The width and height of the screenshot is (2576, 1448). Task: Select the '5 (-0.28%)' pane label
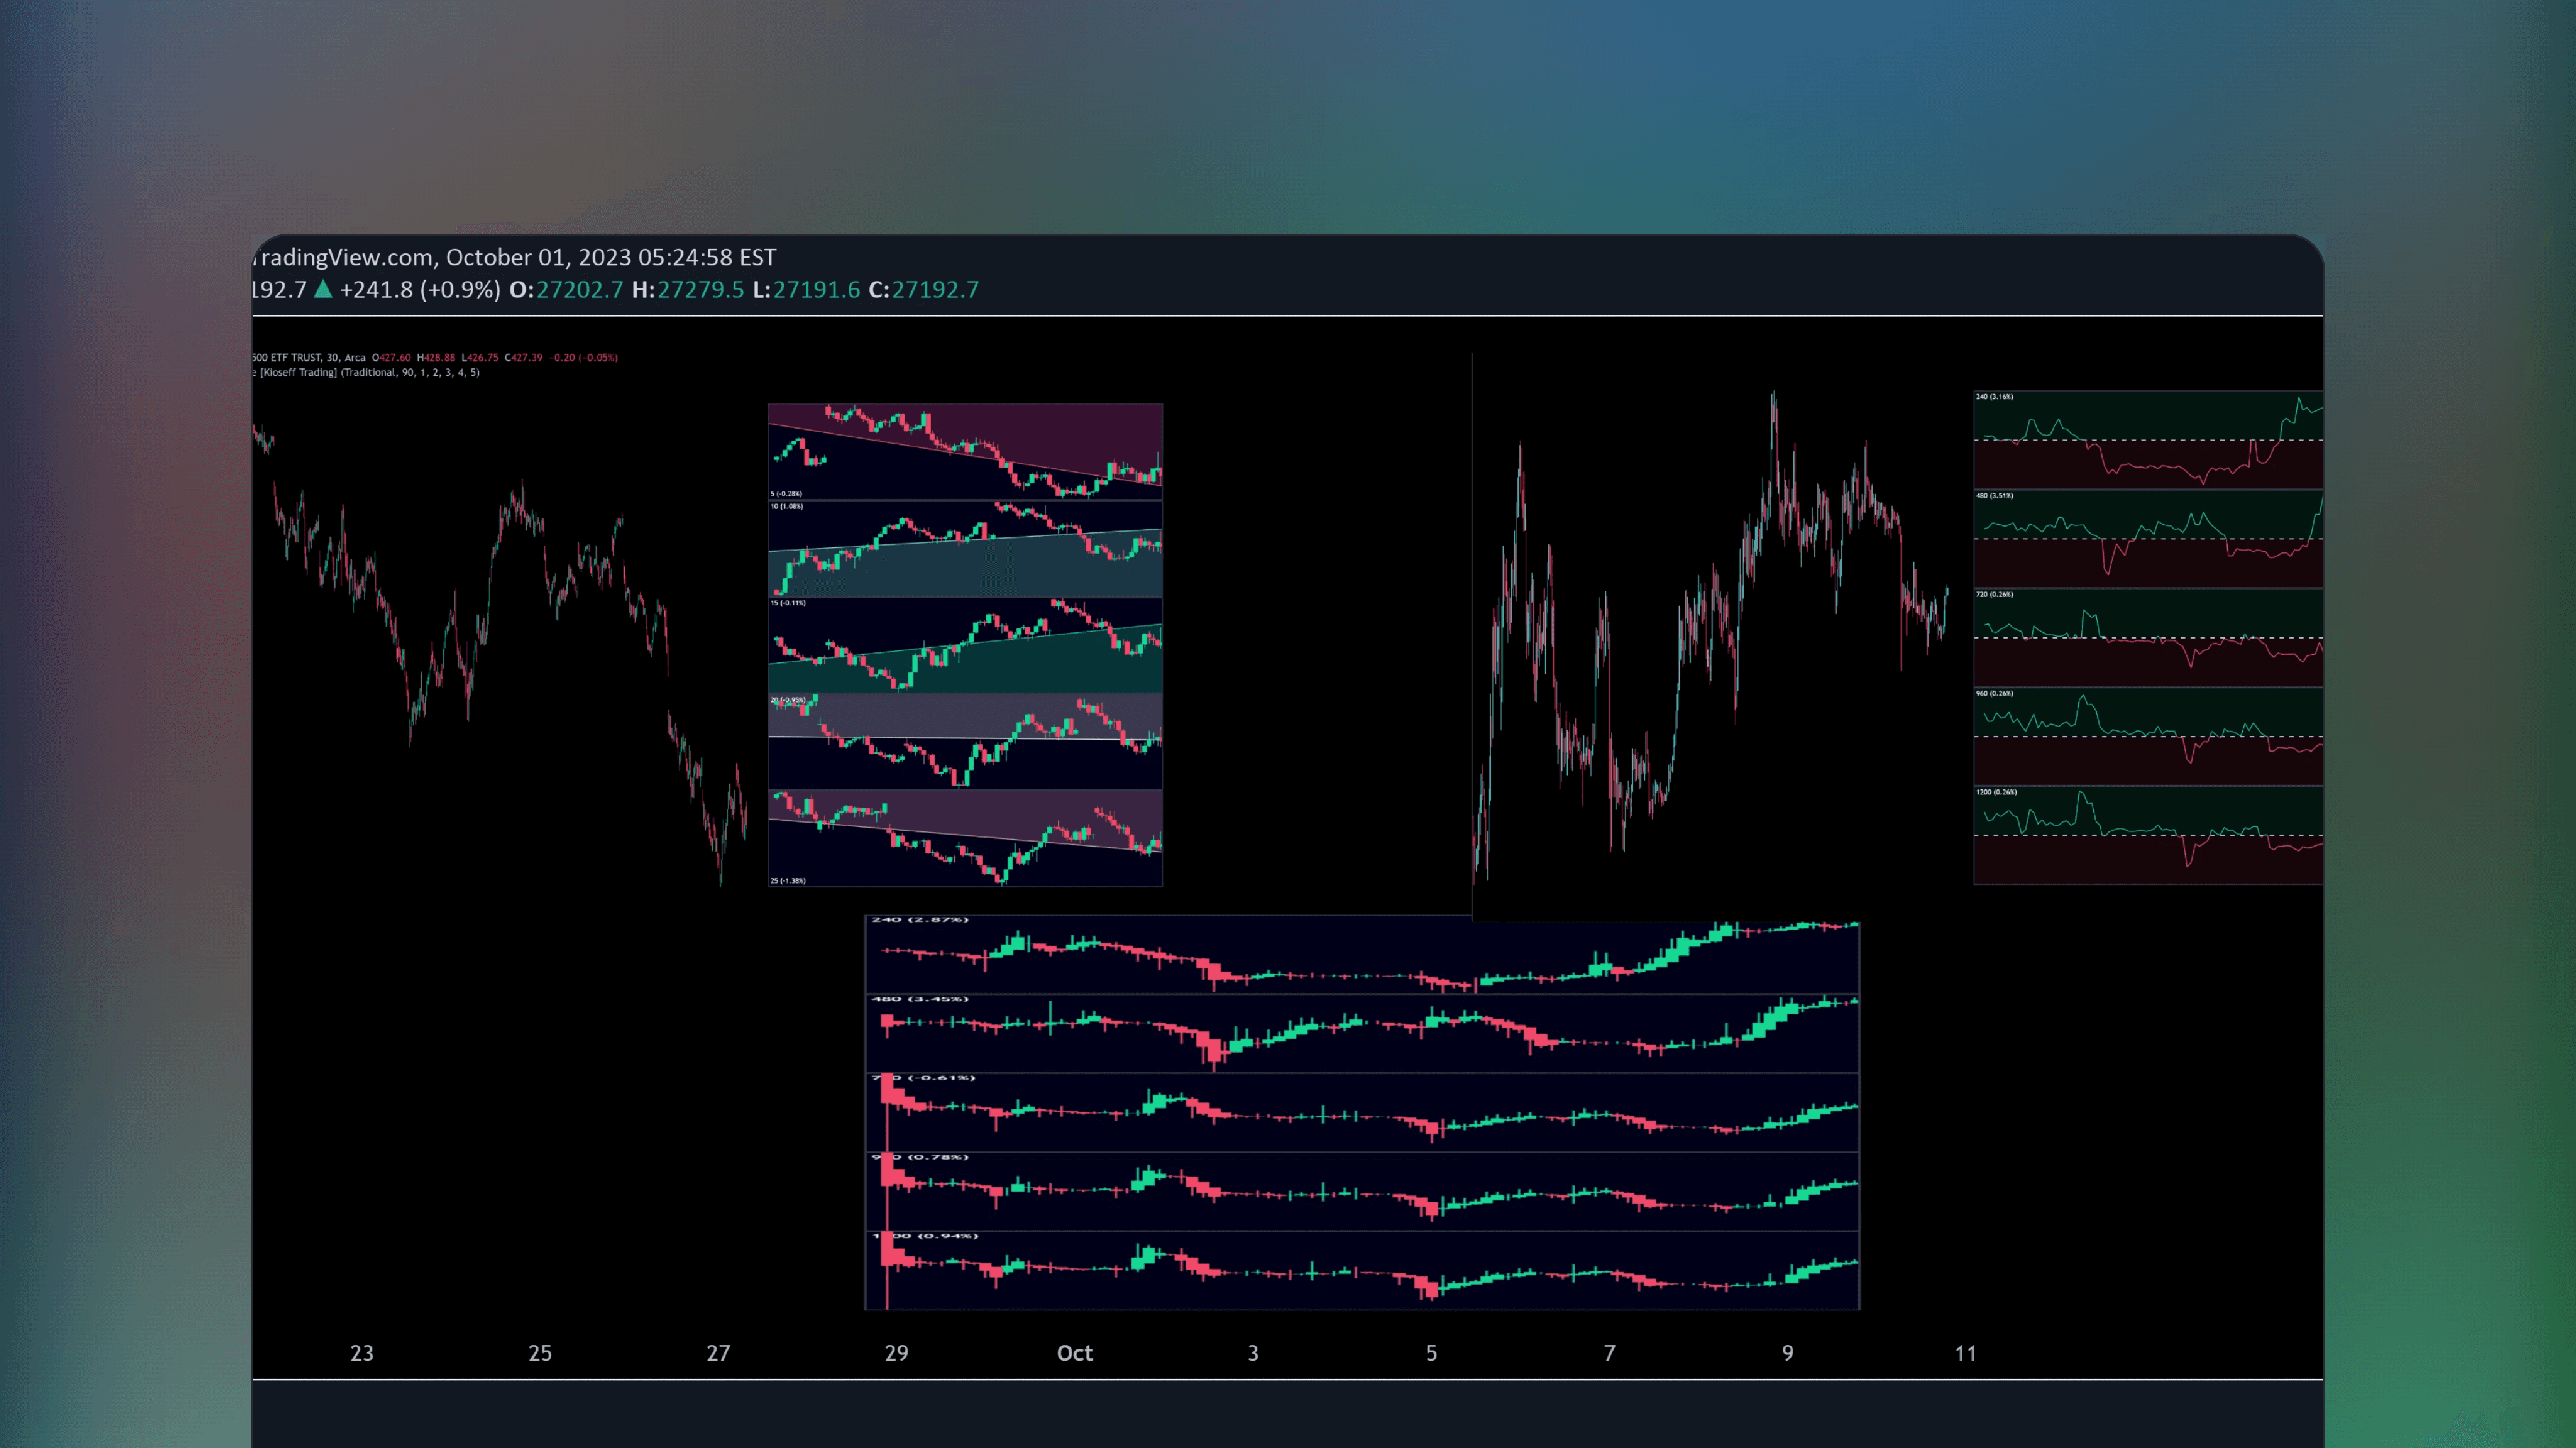(787, 494)
